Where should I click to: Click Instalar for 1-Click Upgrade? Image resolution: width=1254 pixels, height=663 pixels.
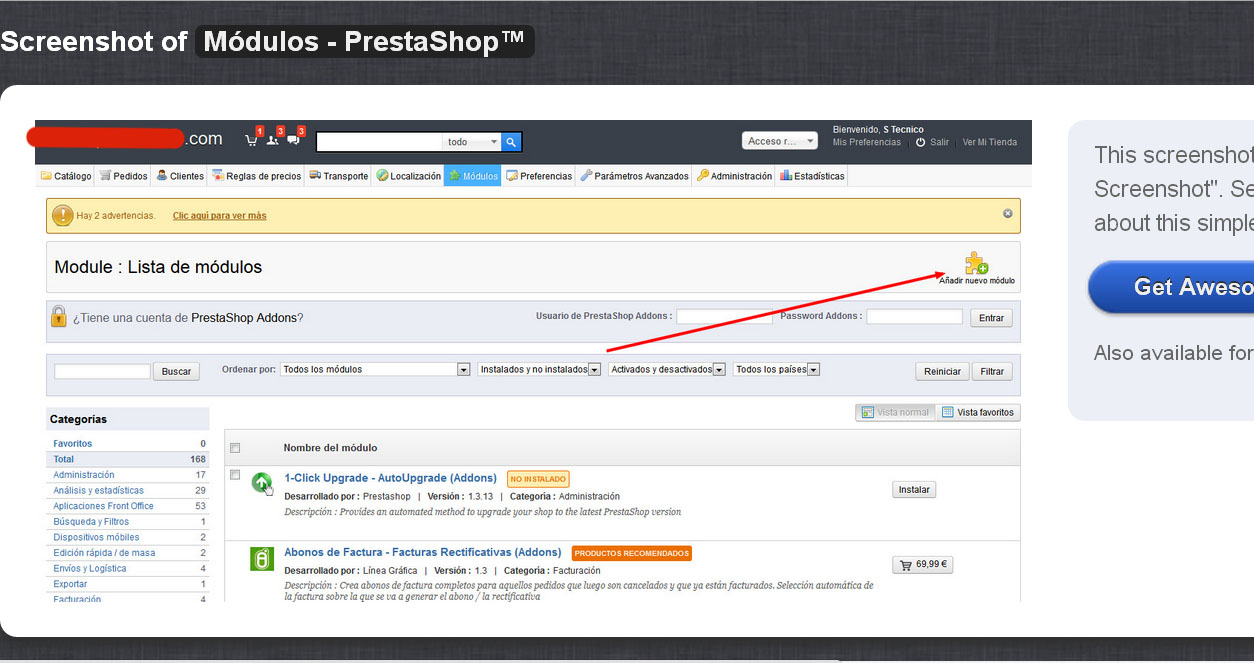[914, 490]
